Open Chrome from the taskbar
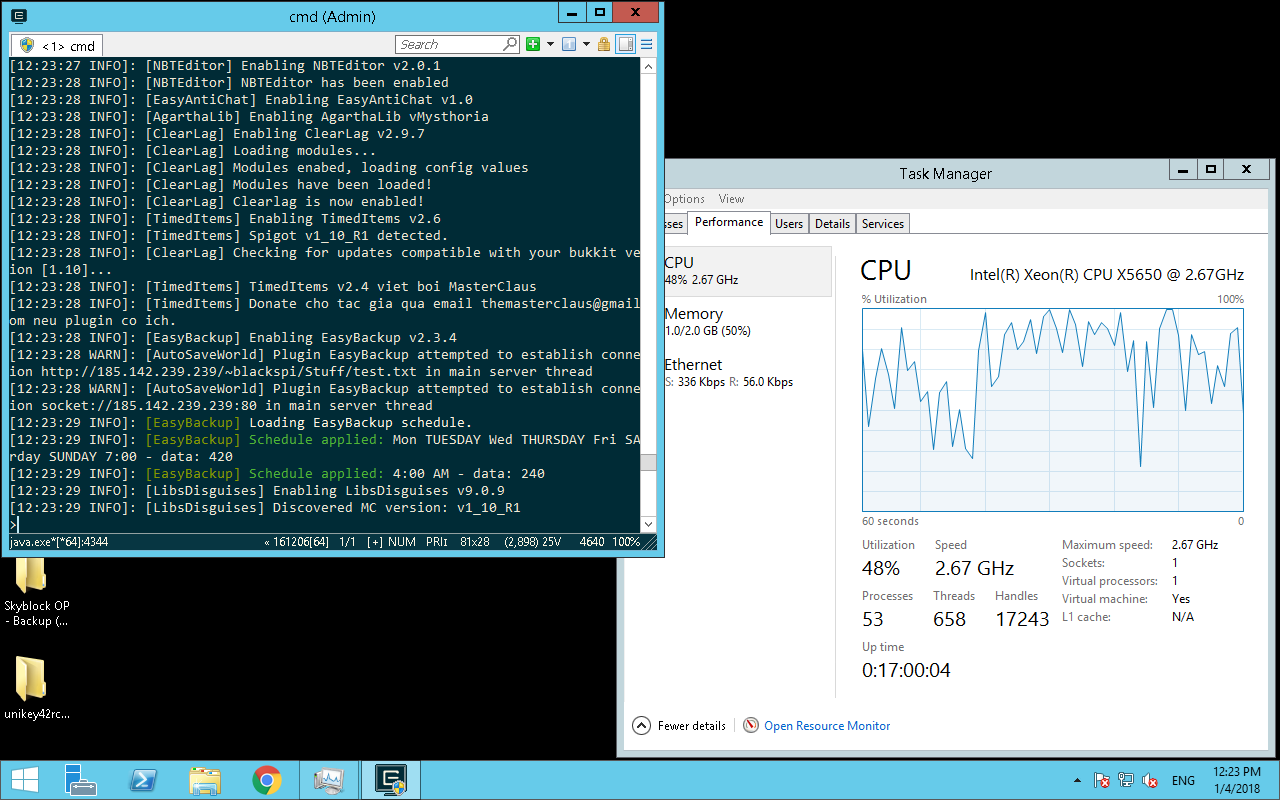 (266, 780)
